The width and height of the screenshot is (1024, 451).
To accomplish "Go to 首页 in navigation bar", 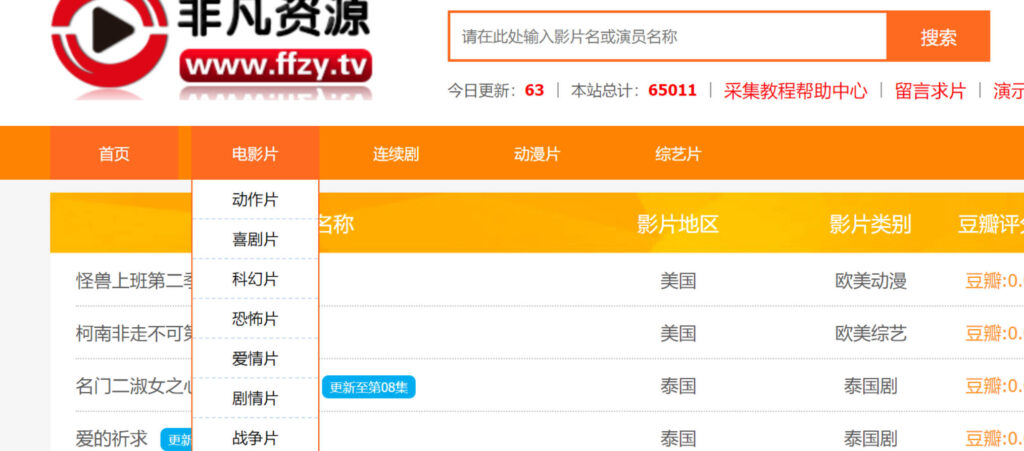I will pos(114,154).
